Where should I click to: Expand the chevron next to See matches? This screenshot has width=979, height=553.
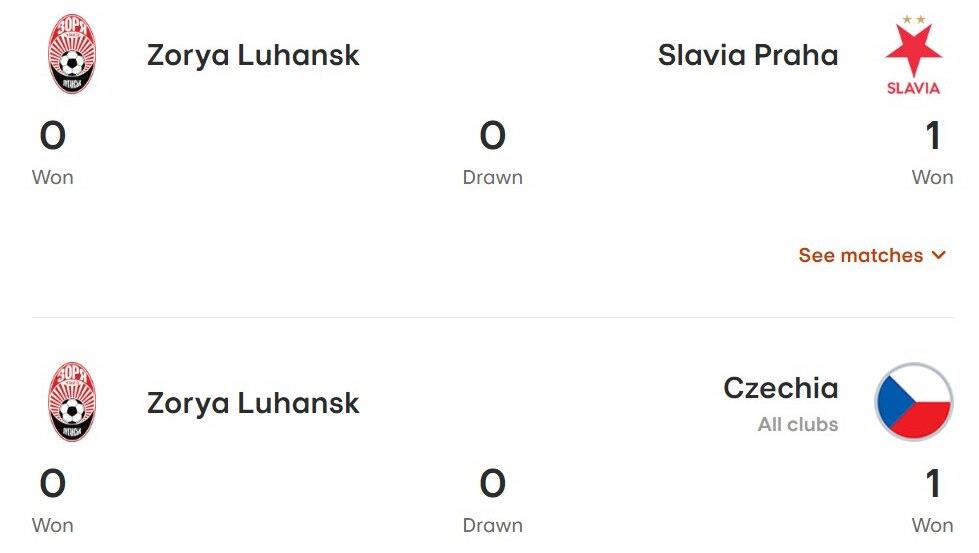click(x=938, y=255)
